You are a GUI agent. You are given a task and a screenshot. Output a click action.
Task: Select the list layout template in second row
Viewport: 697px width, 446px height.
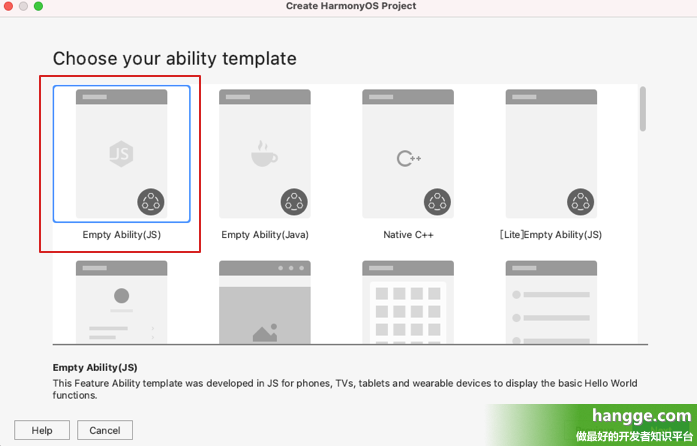coord(551,302)
